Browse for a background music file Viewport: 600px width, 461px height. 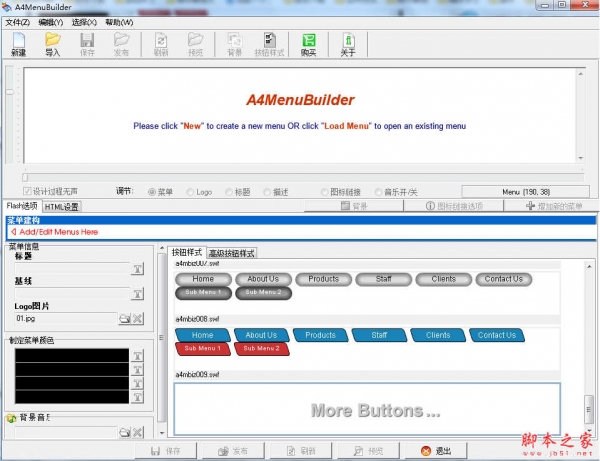click(x=124, y=433)
